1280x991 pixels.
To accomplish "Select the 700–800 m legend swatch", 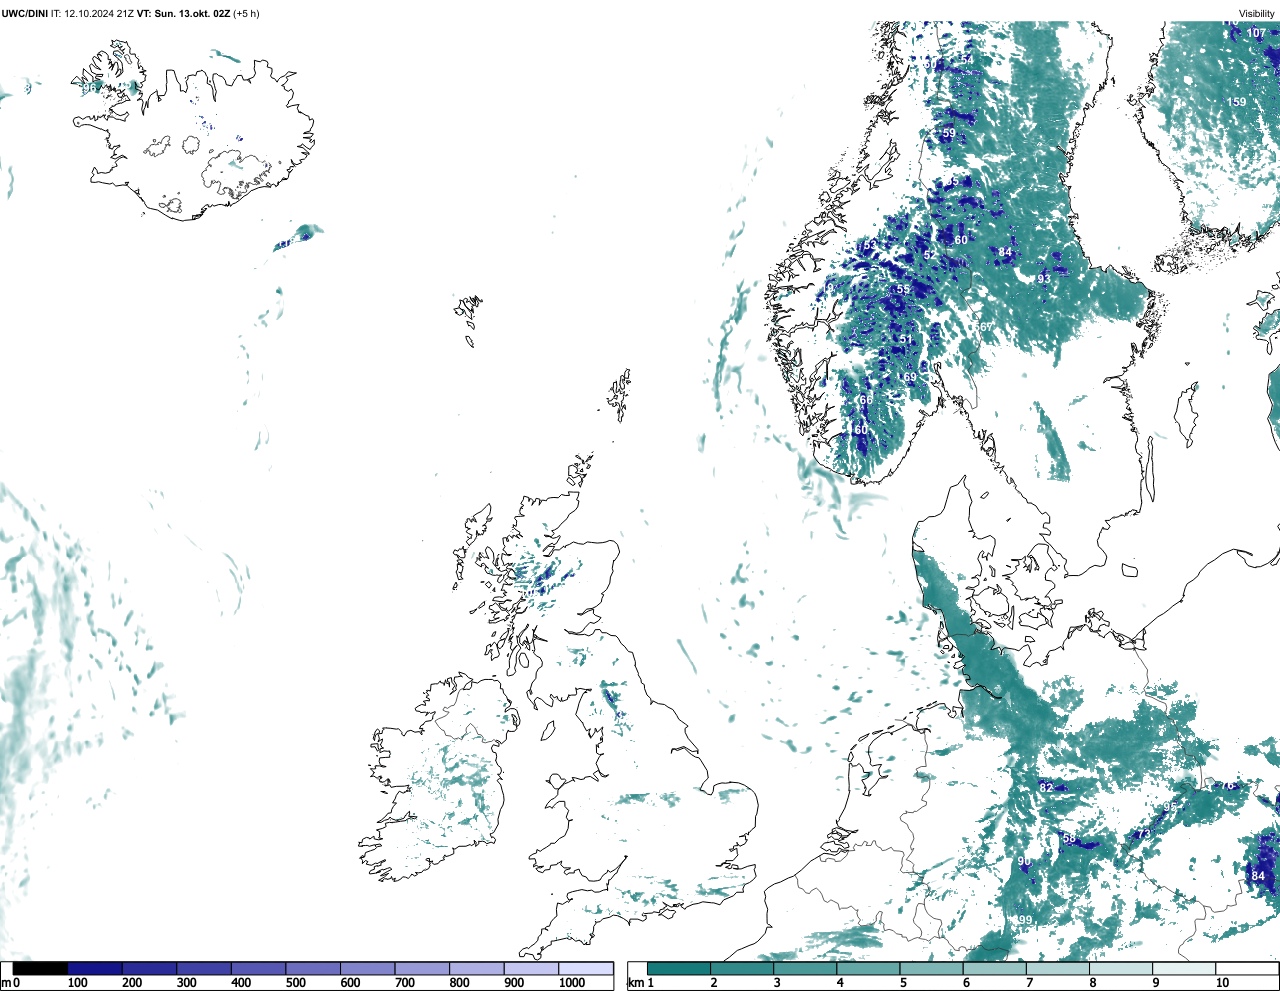I will 422,968.
